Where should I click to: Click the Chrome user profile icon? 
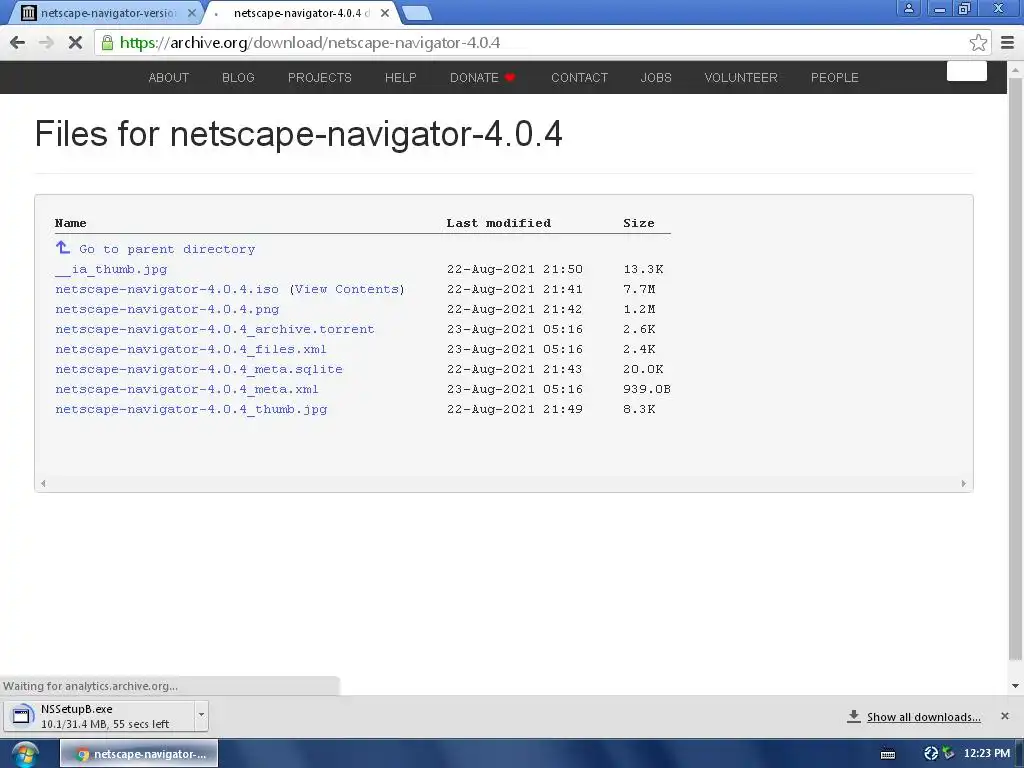[908, 8]
